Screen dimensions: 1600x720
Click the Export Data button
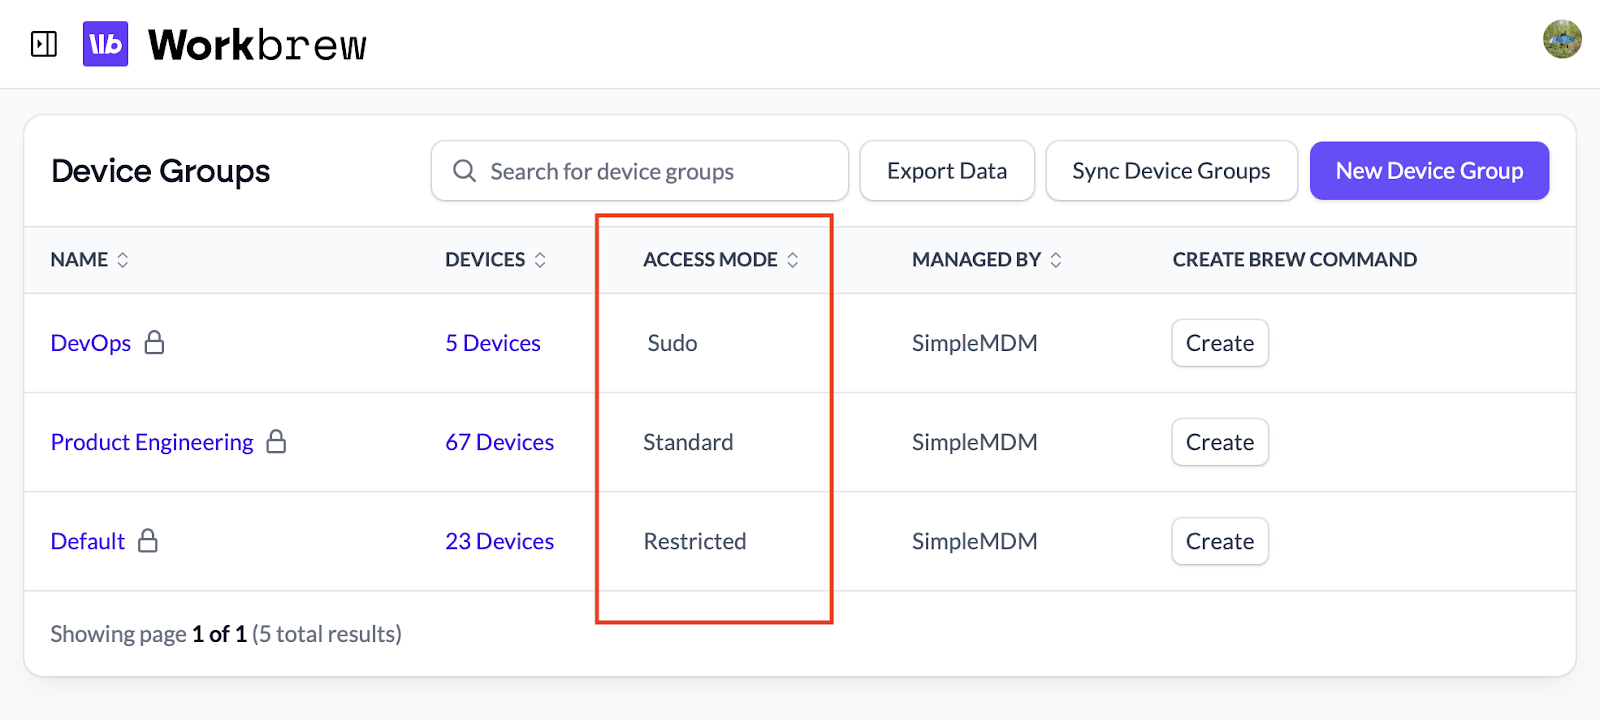pos(946,171)
